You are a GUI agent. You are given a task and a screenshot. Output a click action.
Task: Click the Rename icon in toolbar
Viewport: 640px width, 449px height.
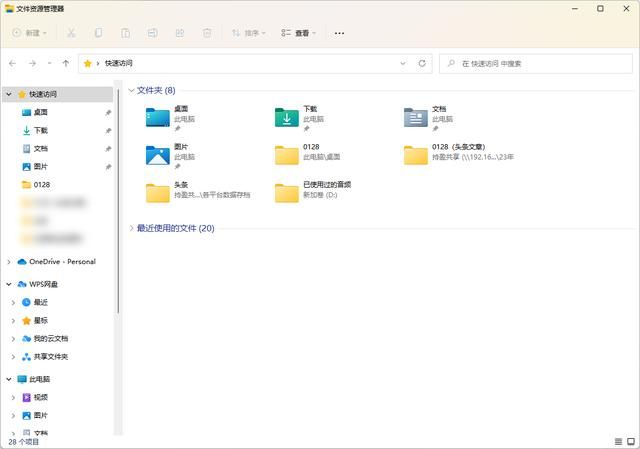click(x=153, y=33)
